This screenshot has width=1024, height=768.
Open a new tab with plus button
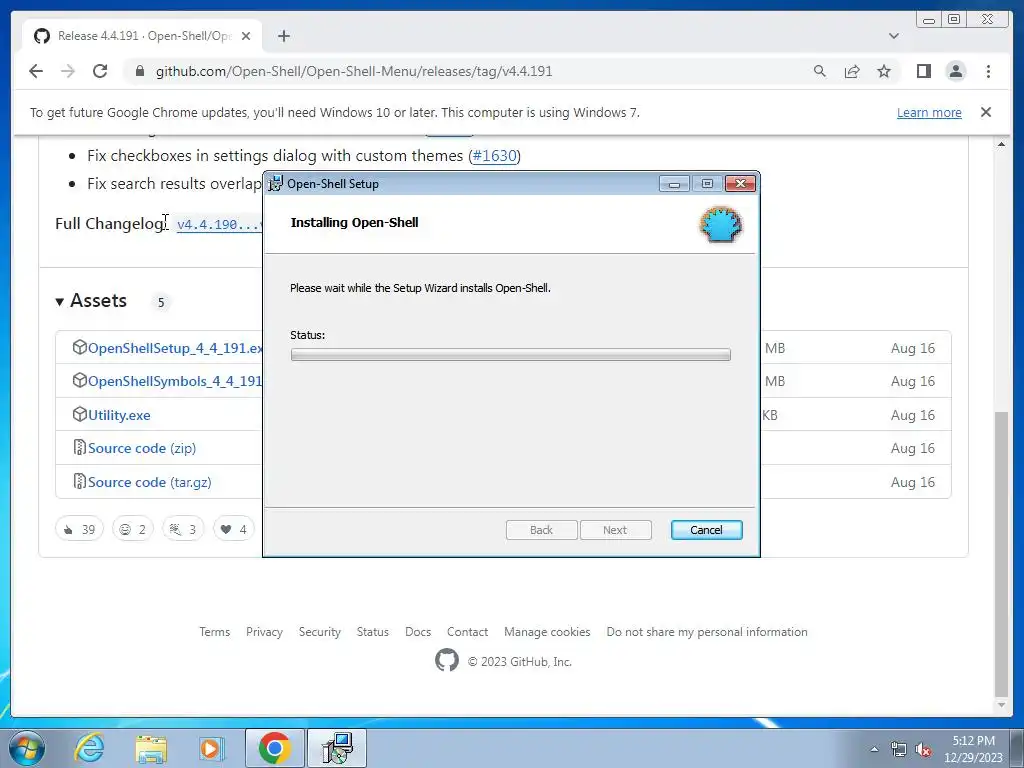(283, 36)
